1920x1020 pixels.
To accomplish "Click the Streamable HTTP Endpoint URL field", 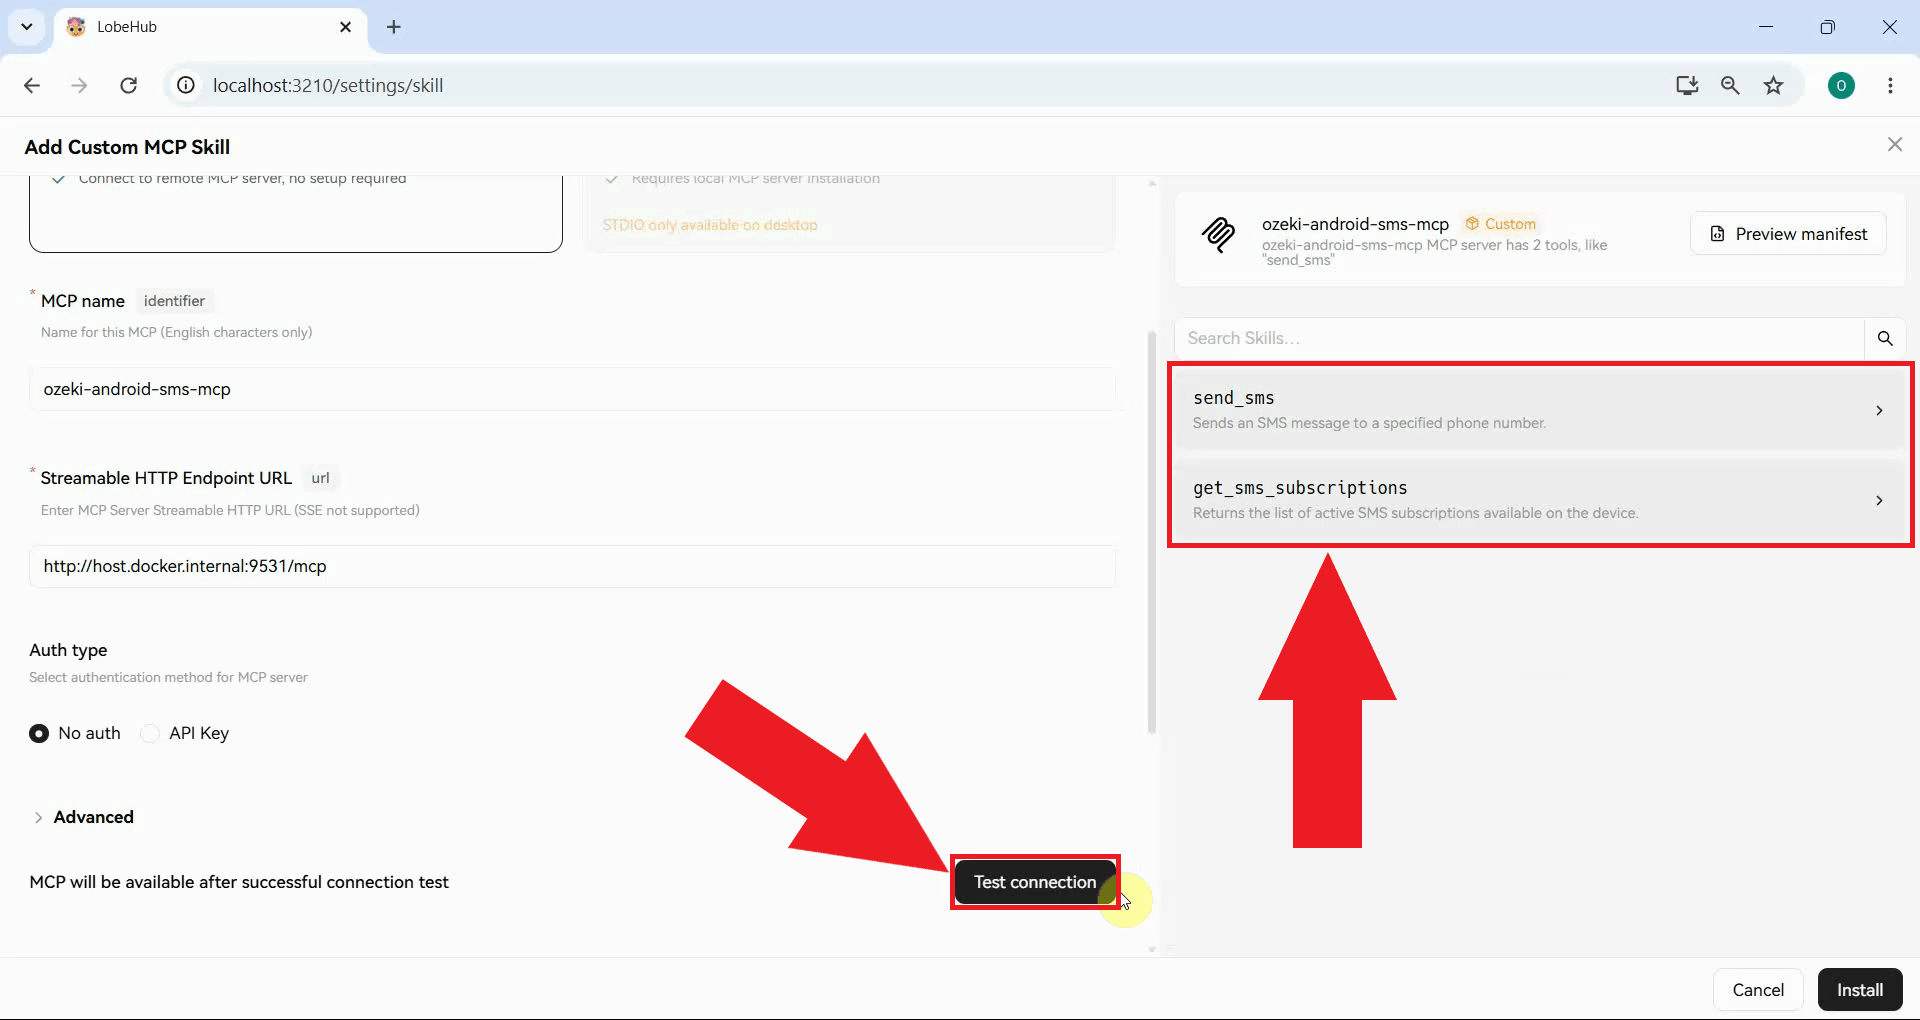I will tap(572, 566).
